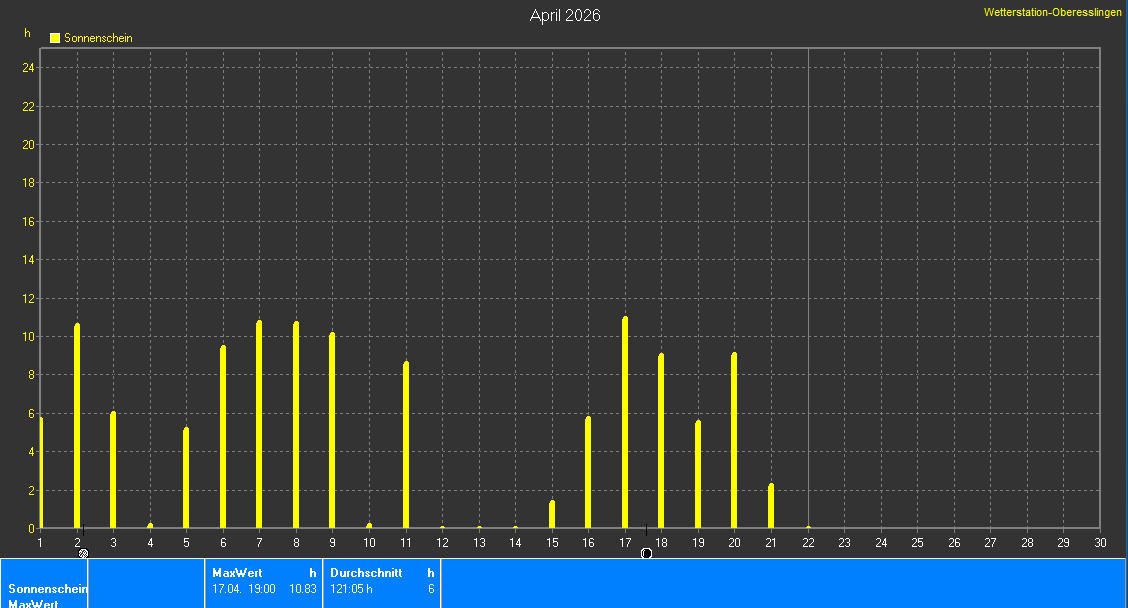Click the April 2026 chart title

(x=565, y=15)
